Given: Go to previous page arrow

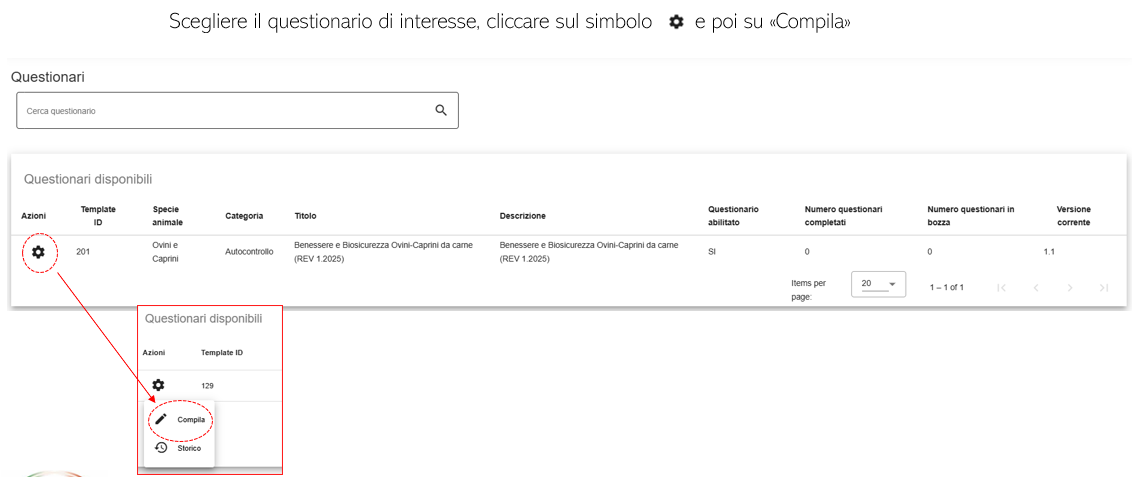Looking at the screenshot, I should 1036,287.
